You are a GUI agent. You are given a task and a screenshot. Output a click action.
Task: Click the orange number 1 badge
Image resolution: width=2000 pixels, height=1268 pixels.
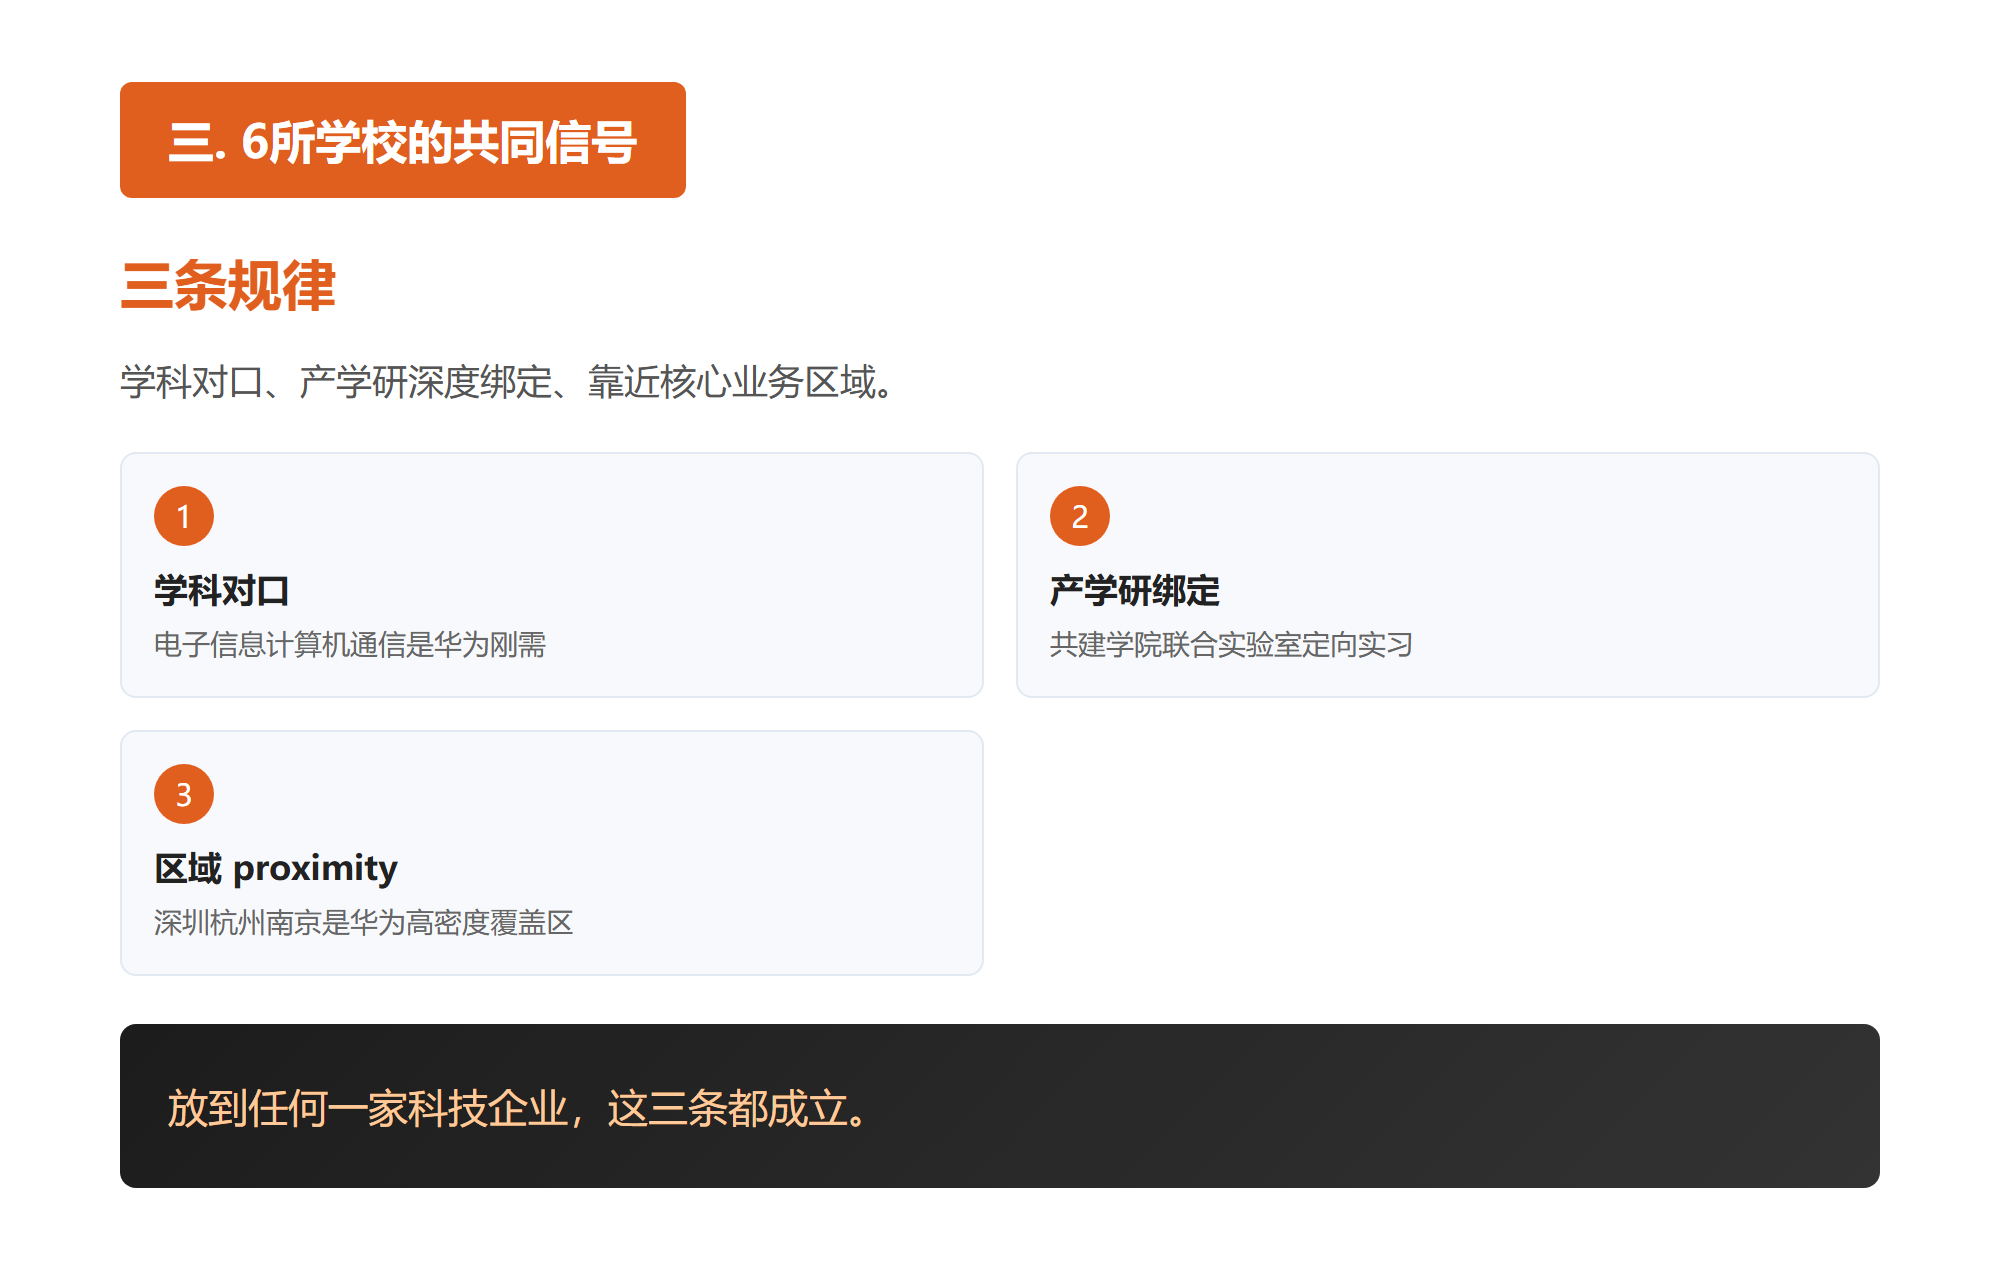pos(184,516)
